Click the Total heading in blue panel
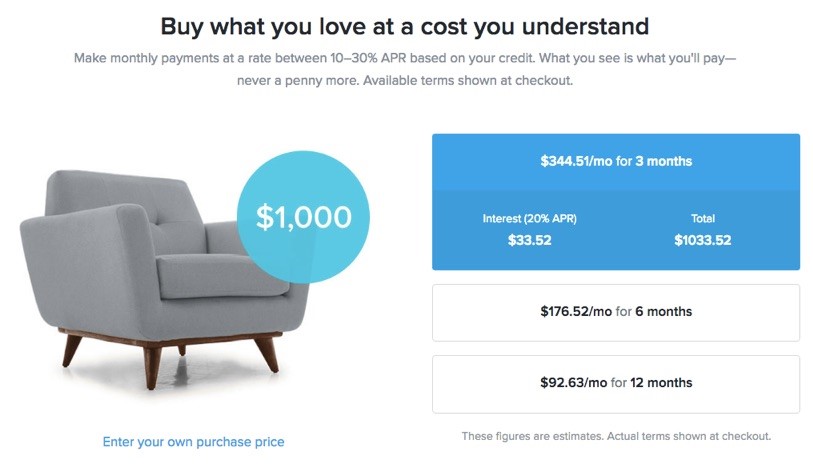The width and height of the screenshot is (813, 476). (x=703, y=219)
